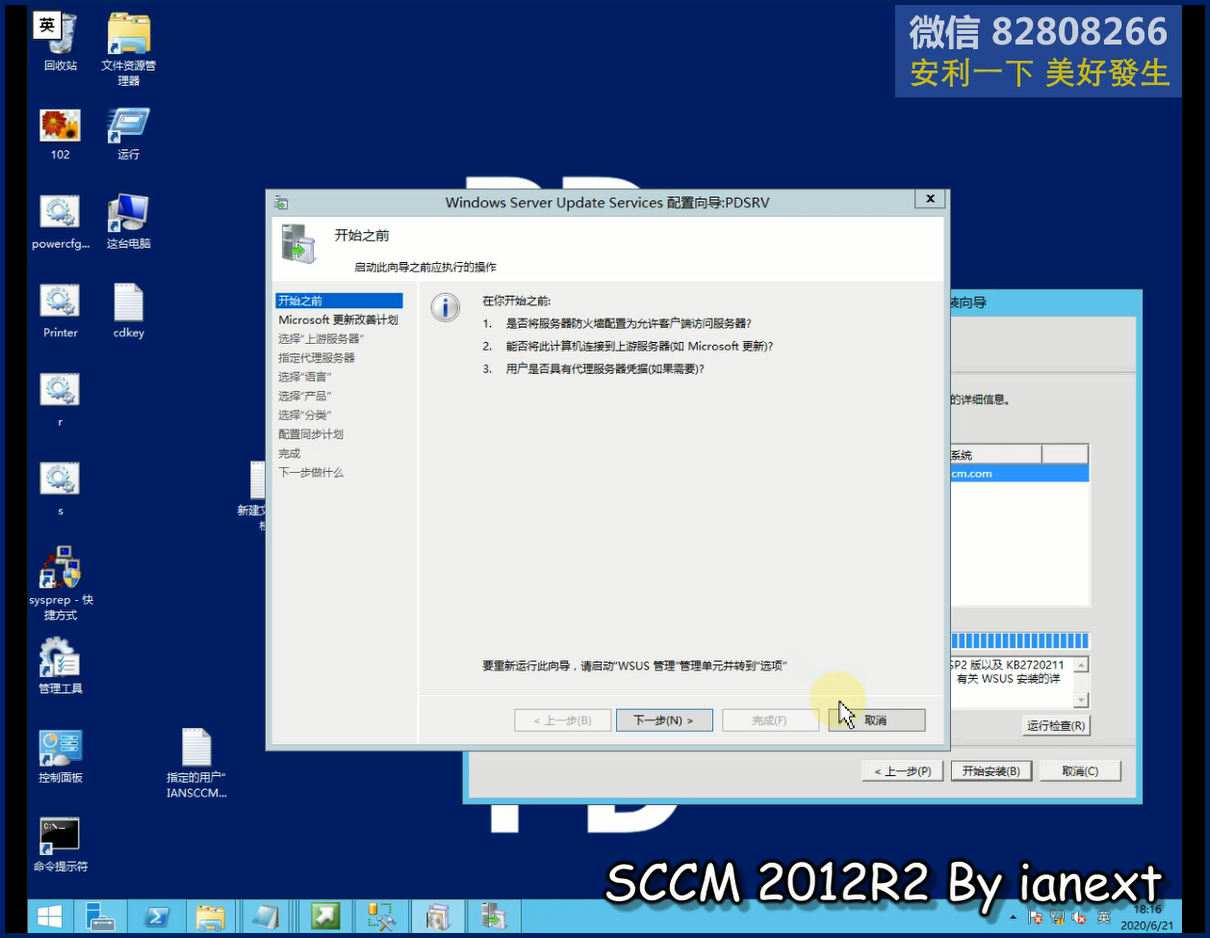Open Server Manager from the taskbar
Image resolution: width=1210 pixels, height=938 pixels.
pos(100,916)
